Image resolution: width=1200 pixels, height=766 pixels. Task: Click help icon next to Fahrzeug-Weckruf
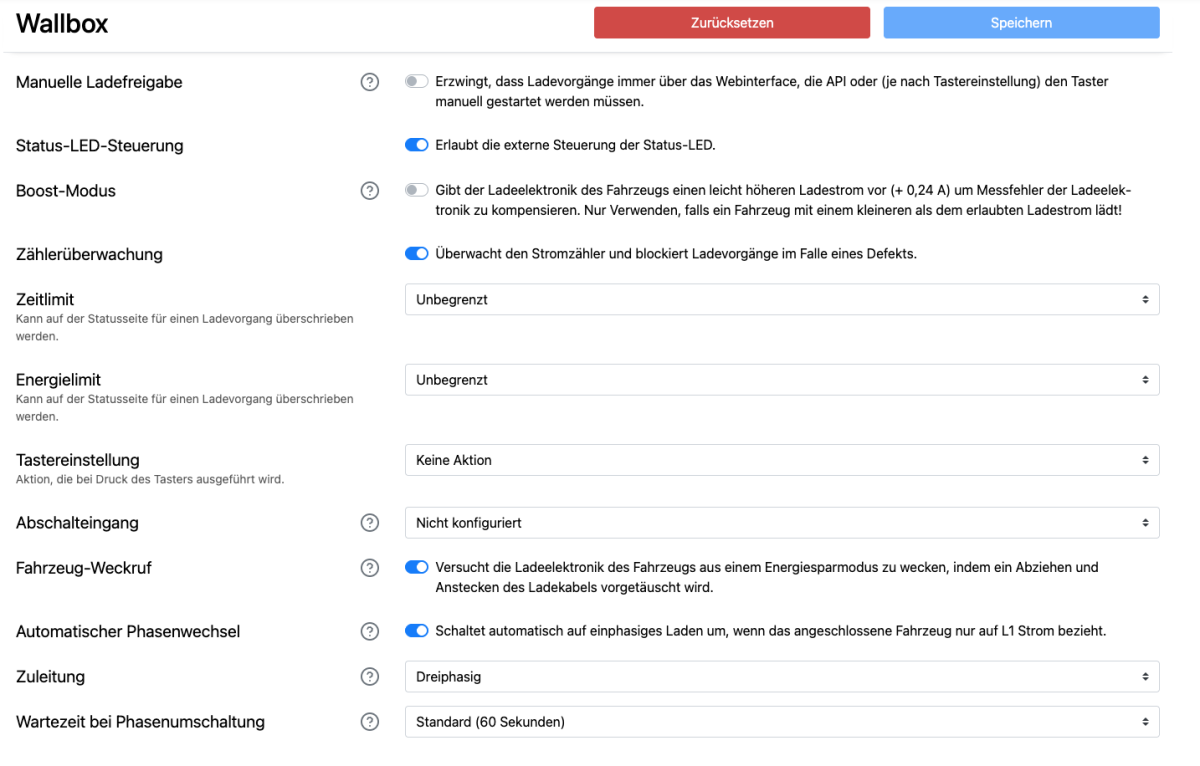tap(369, 568)
